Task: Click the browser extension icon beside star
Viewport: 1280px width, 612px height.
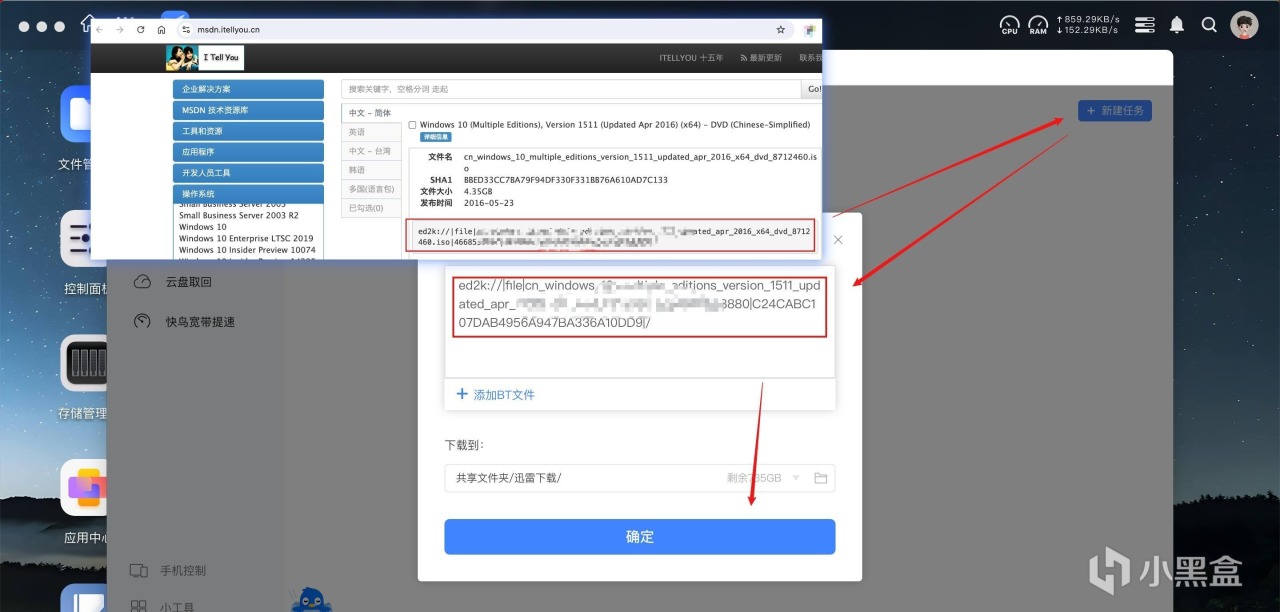Action: click(x=808, y=30)
